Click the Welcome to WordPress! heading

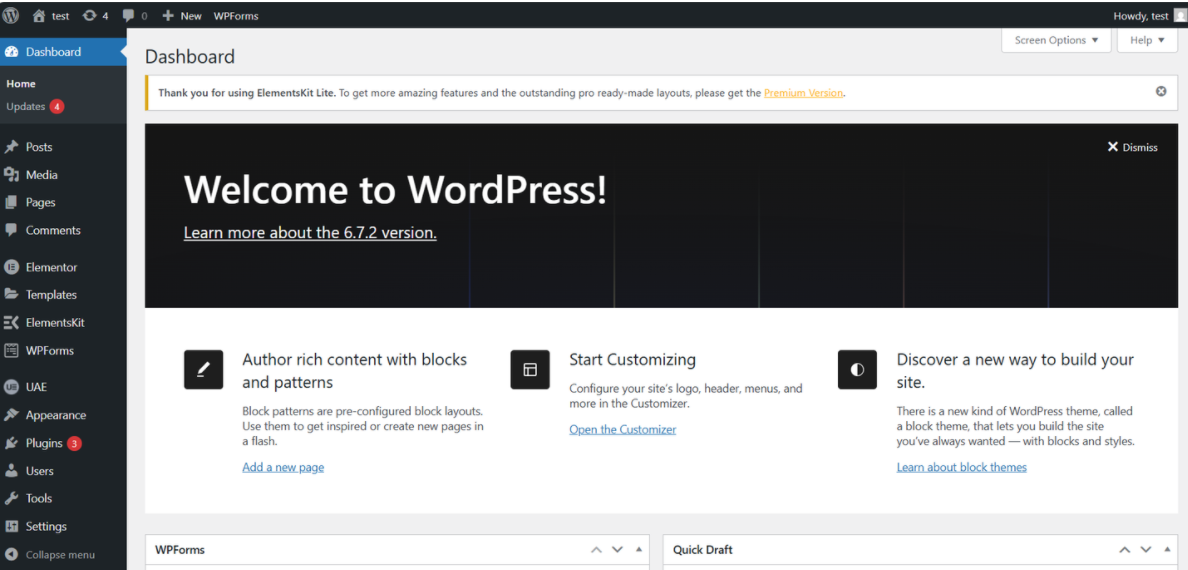pyautogui.click(x=395, y=189)
